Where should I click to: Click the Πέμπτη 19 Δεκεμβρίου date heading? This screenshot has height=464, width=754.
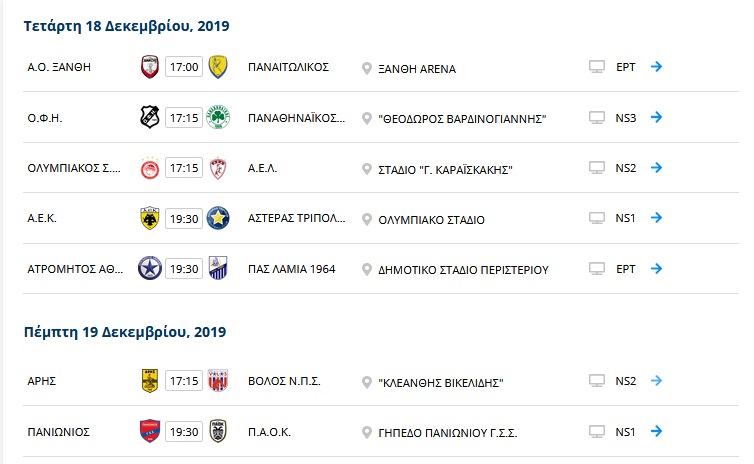pyautogui.click(x=125, y=332)
